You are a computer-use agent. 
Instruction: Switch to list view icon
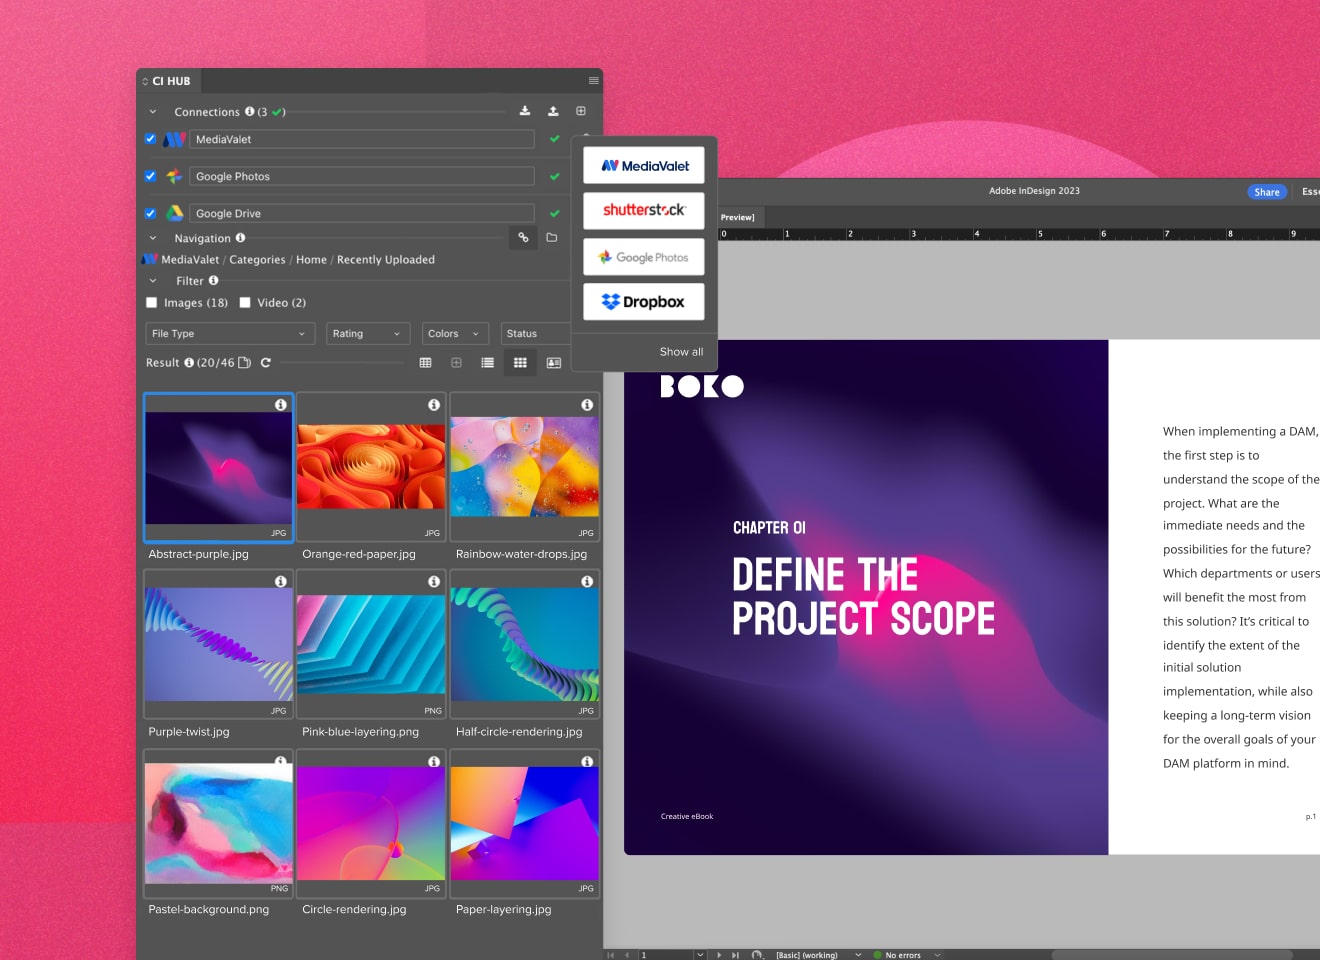click(487, 363)
